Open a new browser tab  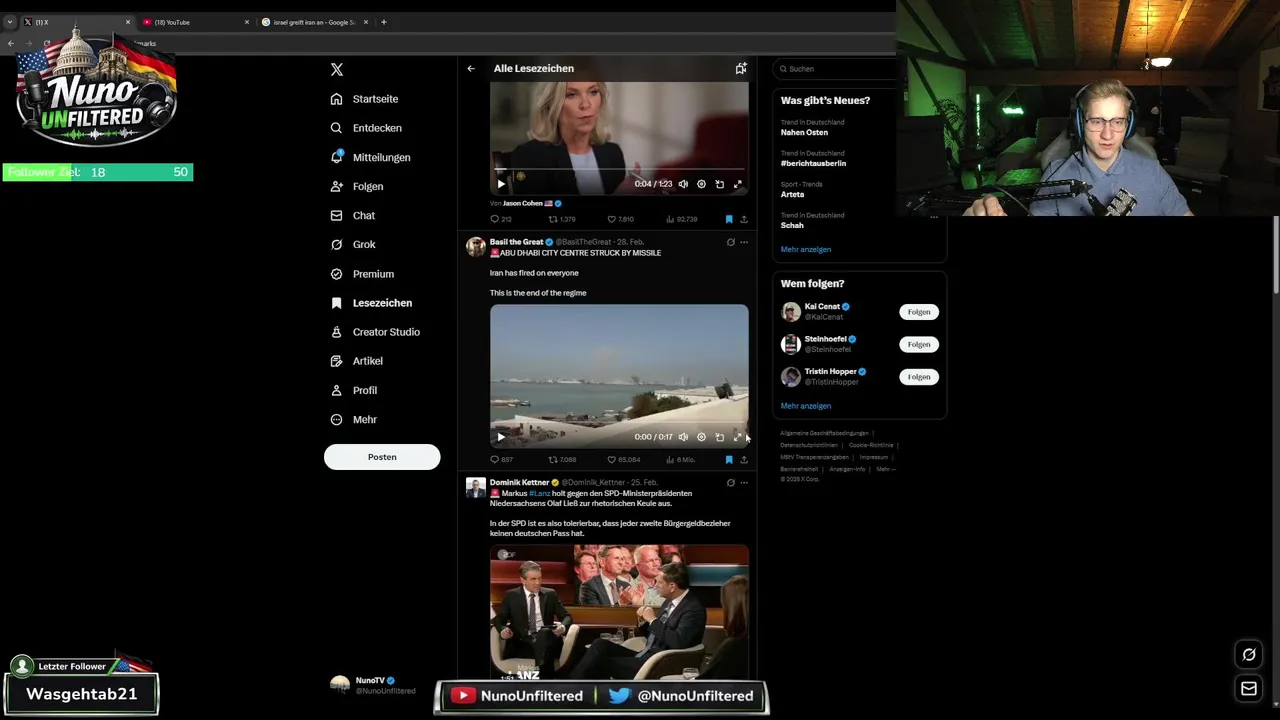[x=384, y=22]
